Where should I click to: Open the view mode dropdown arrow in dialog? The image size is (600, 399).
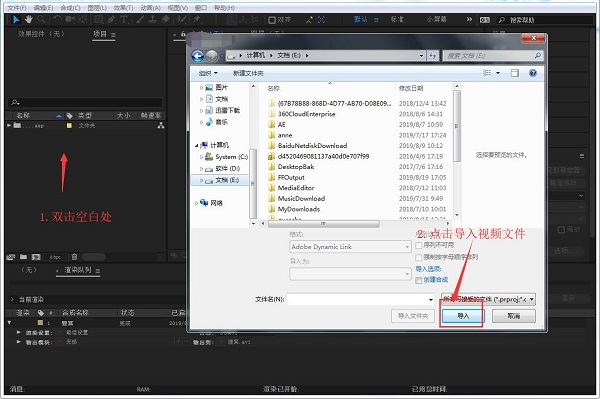pos(498,73)
